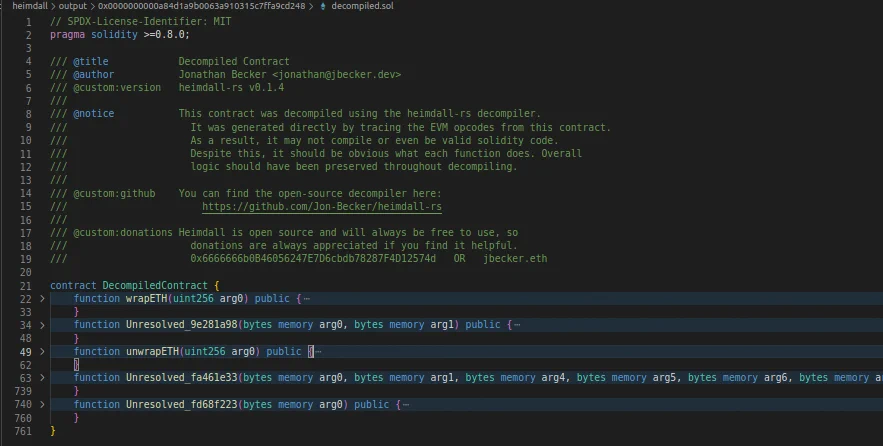The image size is (883, 446).
Task: Click the 'unwrapETH' function name
Action: pyautogui.click(x=153, y=351)
